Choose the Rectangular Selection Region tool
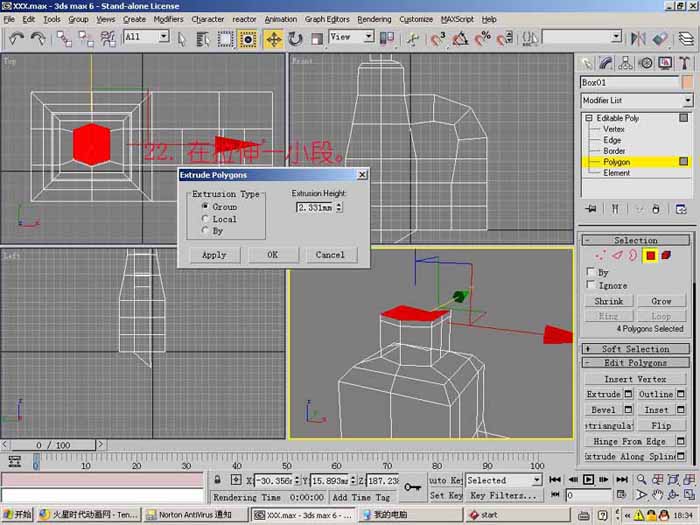 point(225,39)
